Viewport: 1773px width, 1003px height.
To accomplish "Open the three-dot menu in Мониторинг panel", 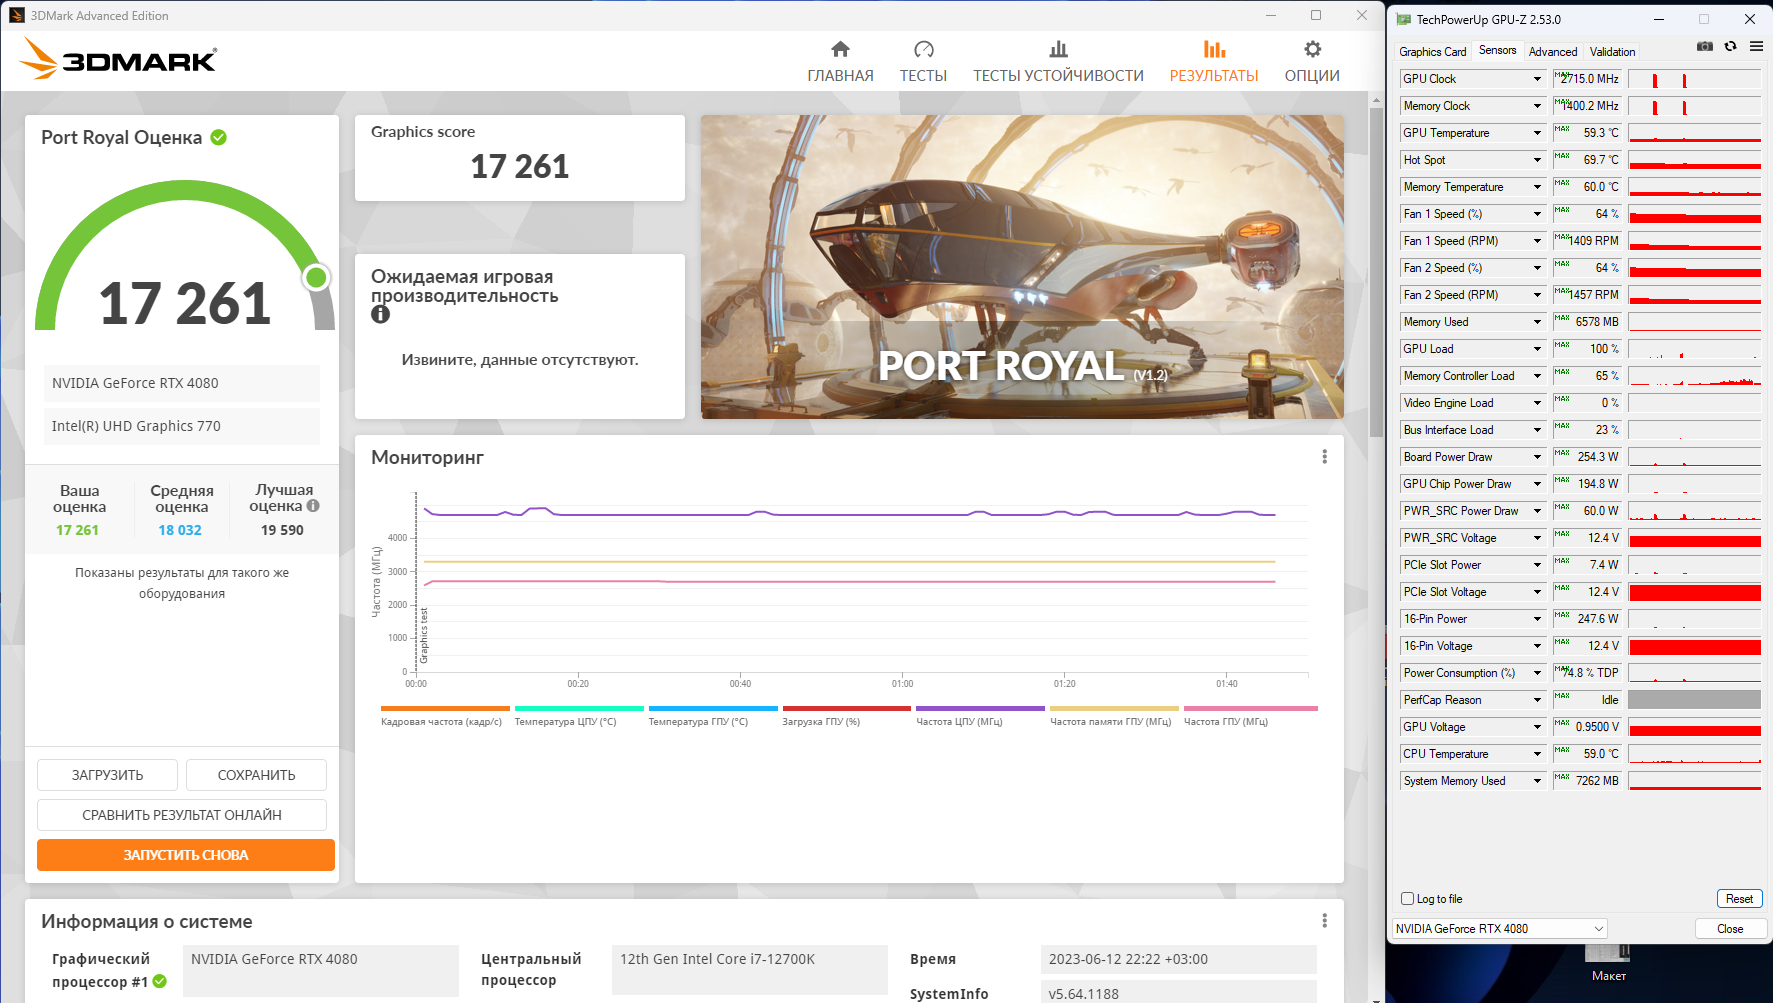I will click(x=1324, y=457).
